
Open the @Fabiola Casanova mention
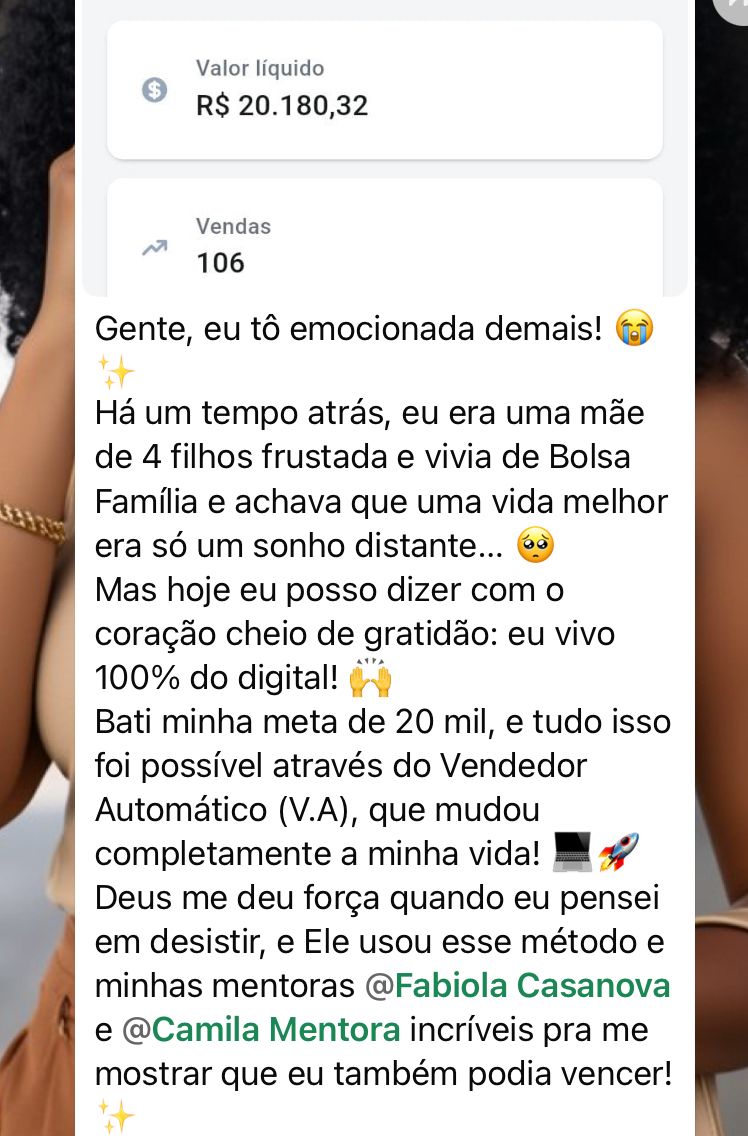[518, 985]
